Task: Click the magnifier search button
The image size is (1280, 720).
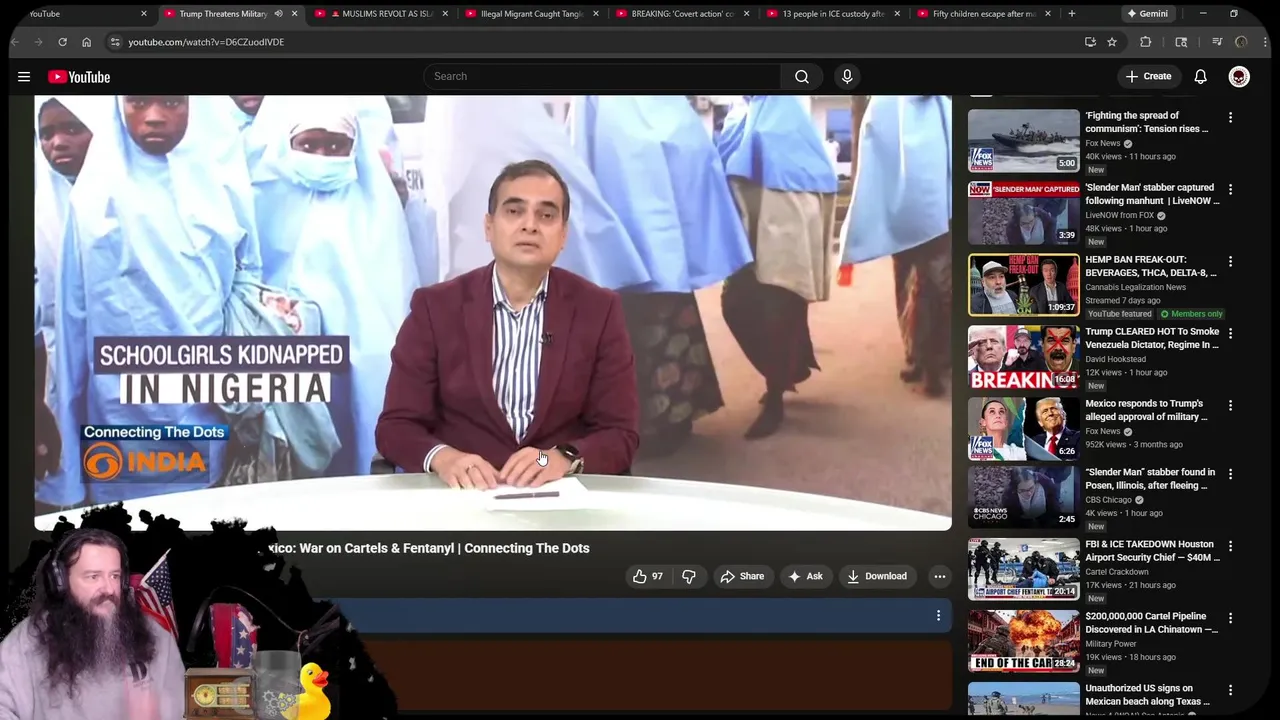Action: point(802,76)
